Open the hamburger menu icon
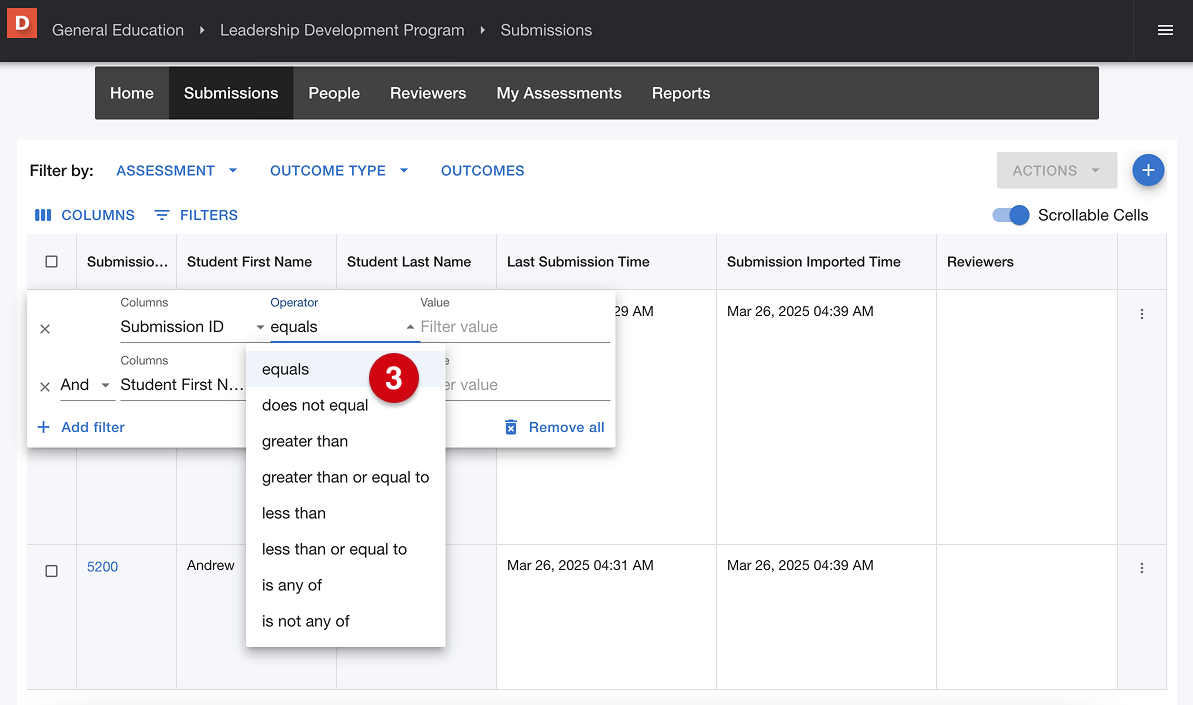This screenshot has height=705, width=1193. tap(1164, 30)
